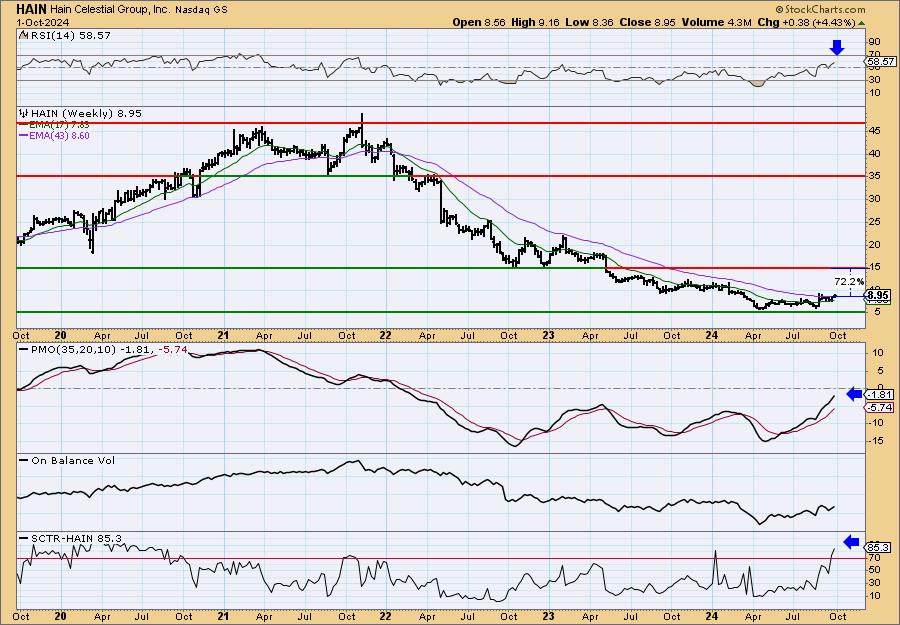Image resolution: width=900 pixels, height=625 pixels.
Task: Click the 'Hain Celestial Group, Inc.' company name
Action: (111, 10)
